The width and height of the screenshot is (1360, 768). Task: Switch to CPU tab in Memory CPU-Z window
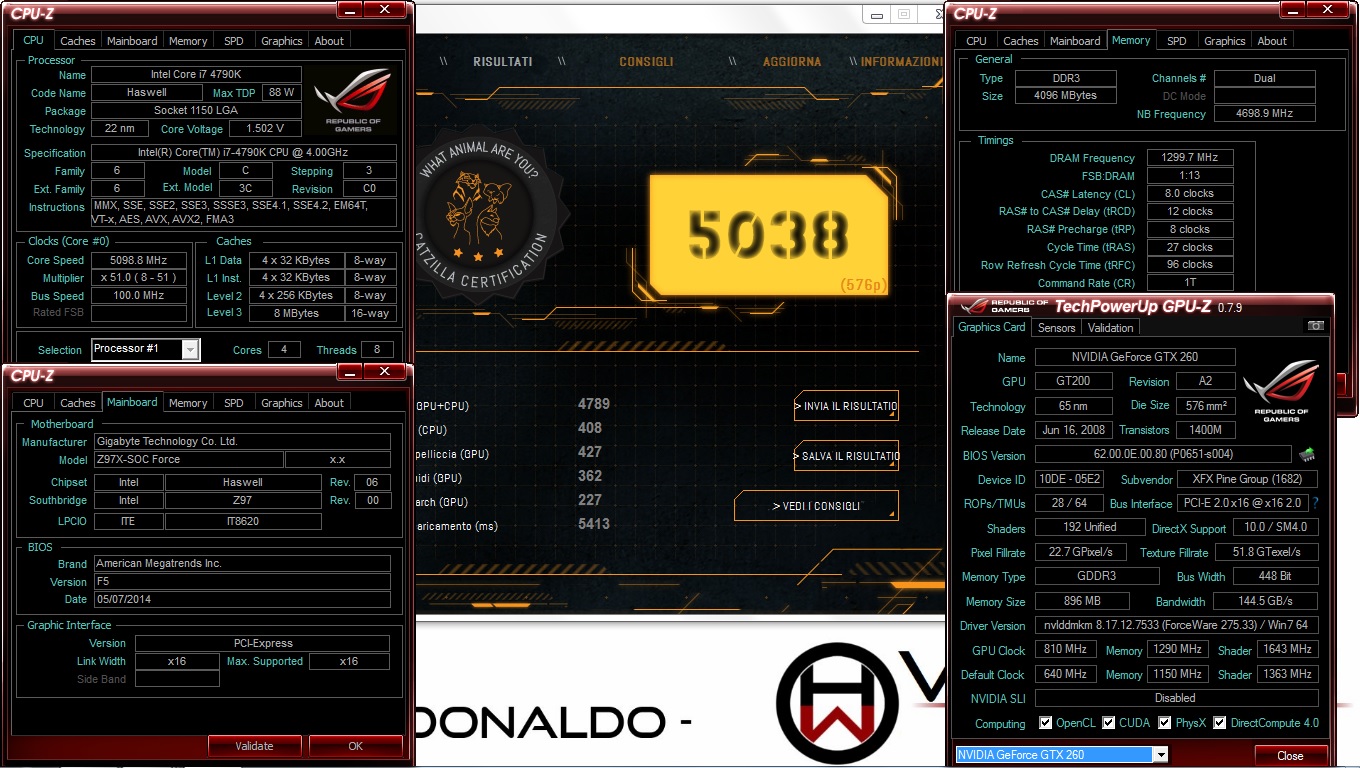coord(977,41)
